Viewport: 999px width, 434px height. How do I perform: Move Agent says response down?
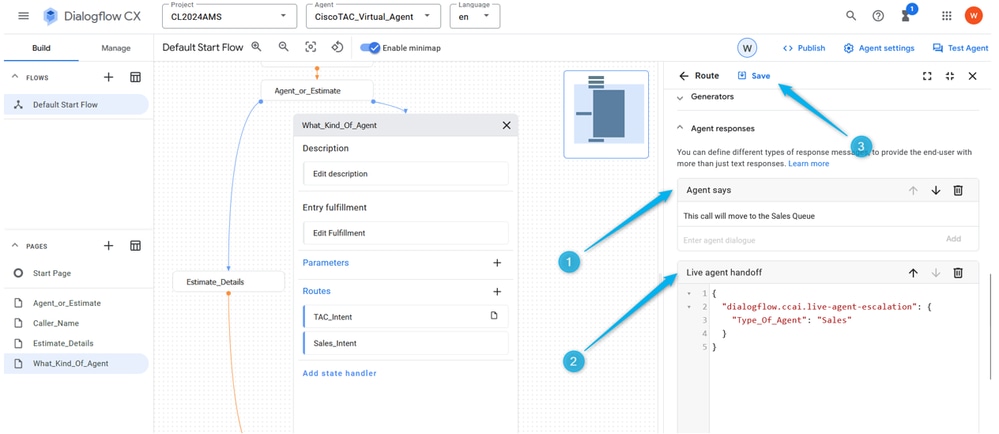[x=936, y=191]
